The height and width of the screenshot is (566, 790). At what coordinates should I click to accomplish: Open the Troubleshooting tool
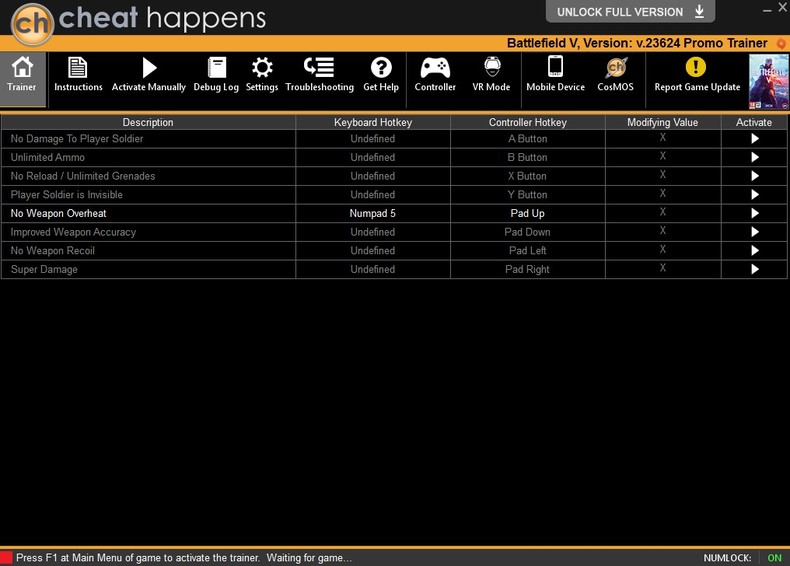[x=319, y=68]
